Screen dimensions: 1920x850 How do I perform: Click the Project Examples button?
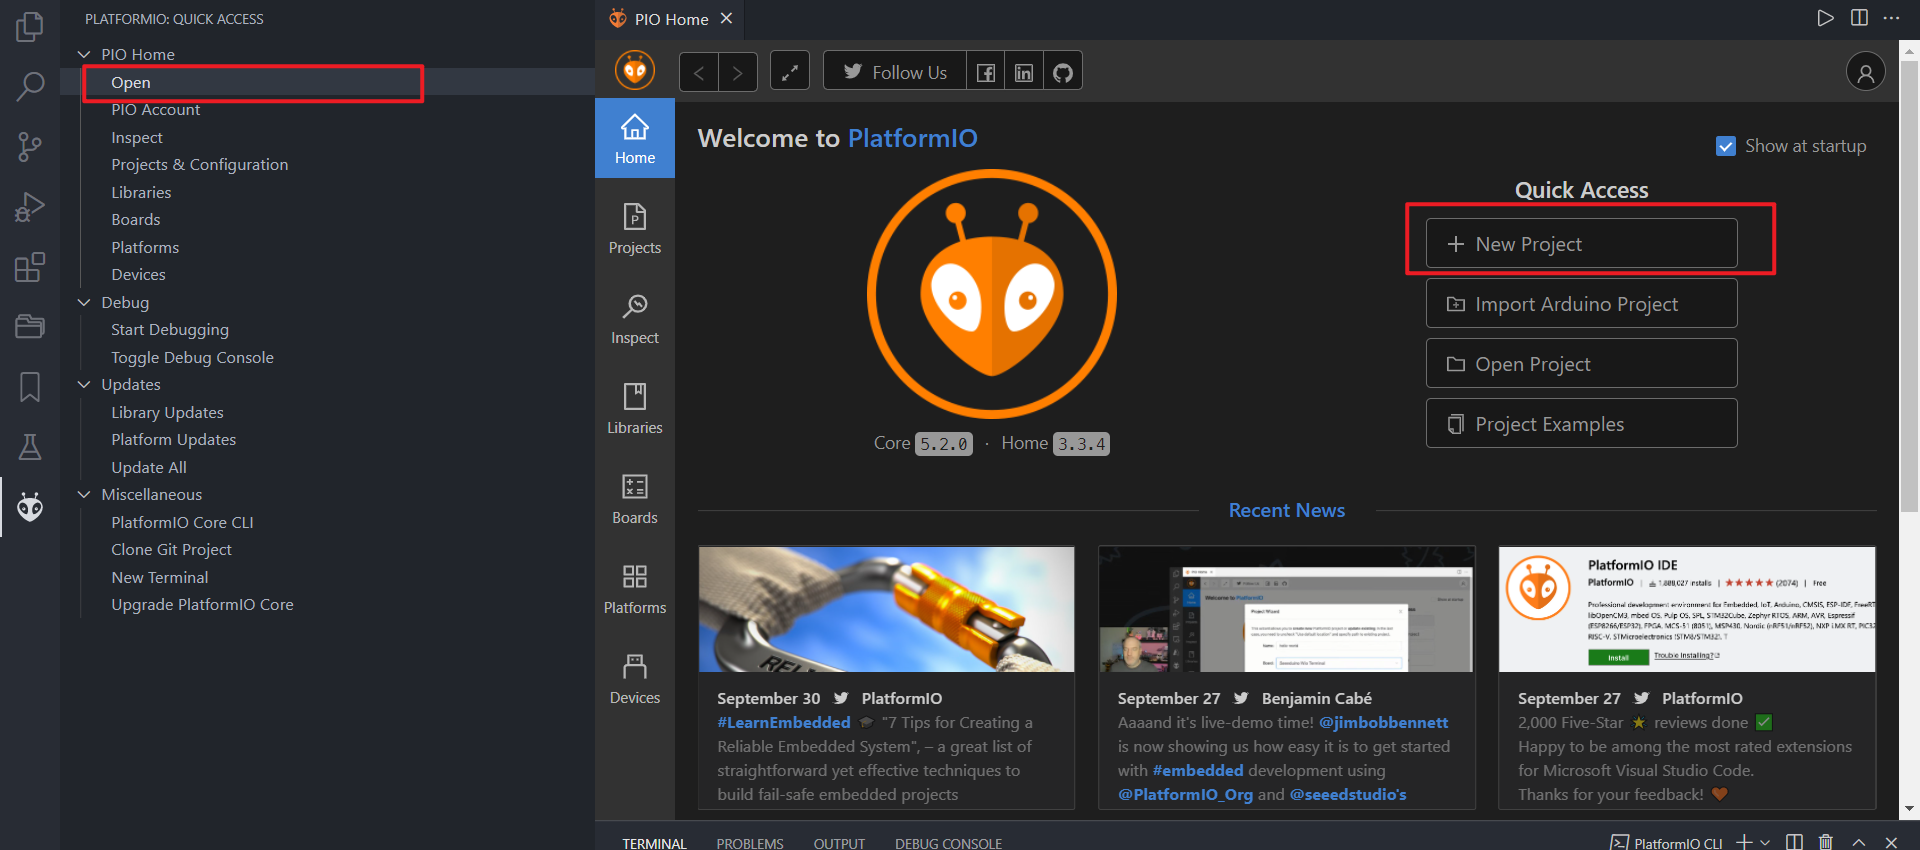(x=1581, y=423)
